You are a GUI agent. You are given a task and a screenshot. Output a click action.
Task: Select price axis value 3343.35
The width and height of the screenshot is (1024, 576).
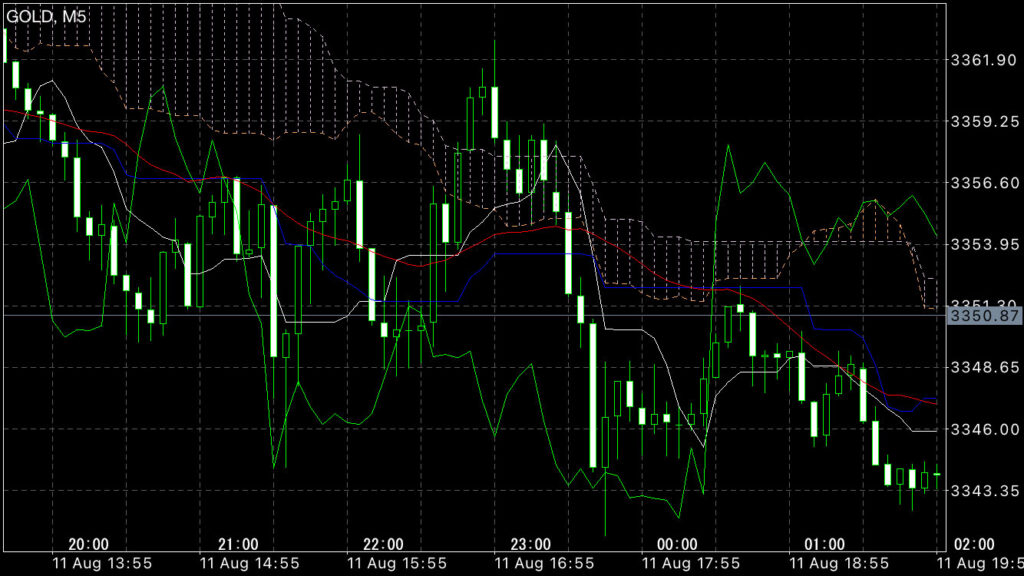click(984, 490)
